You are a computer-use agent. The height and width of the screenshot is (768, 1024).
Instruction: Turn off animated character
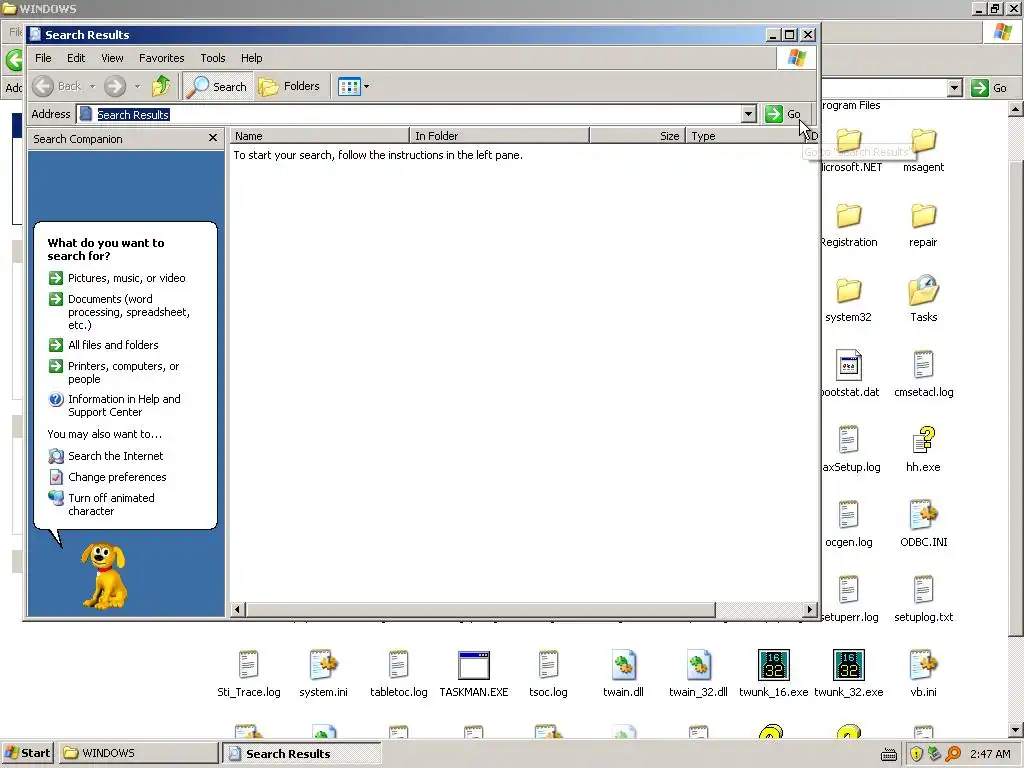103,504
